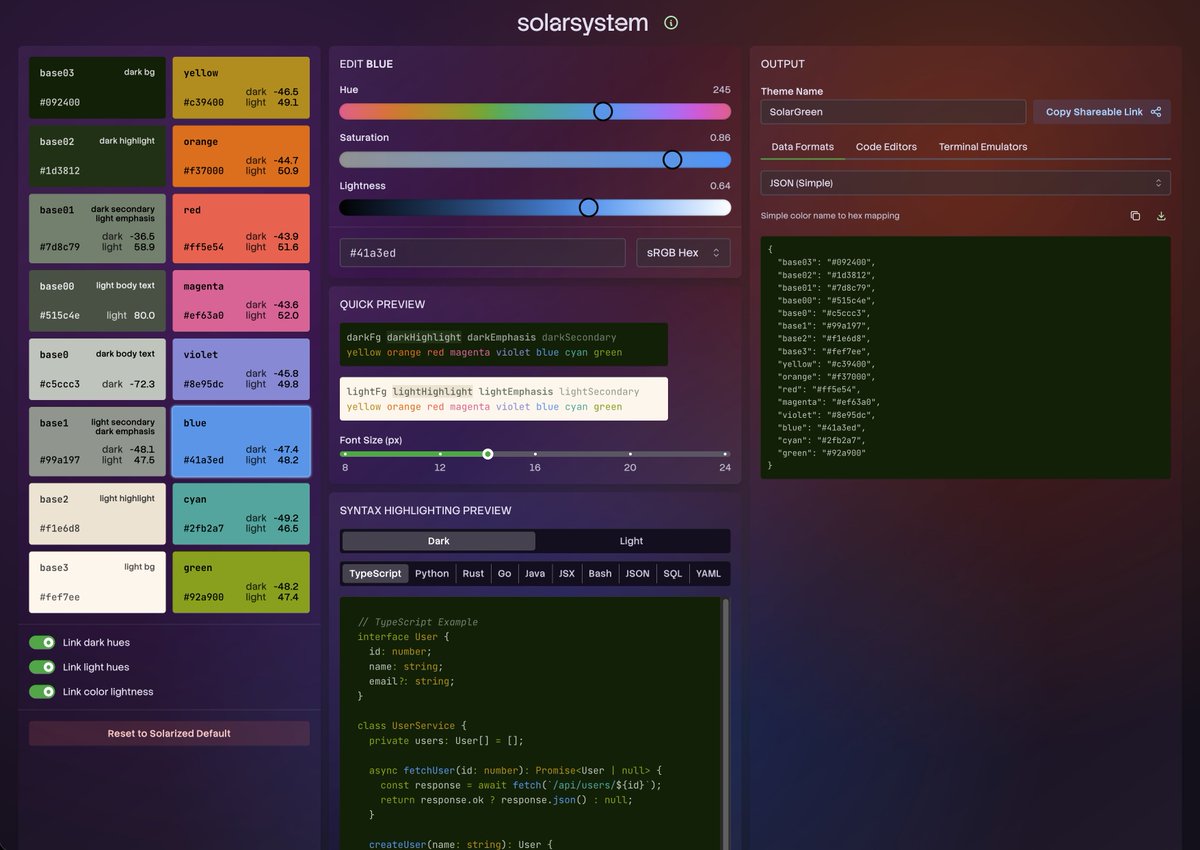The image size is (1200, 850).
Task: Select the green color swatch
Action: pyautogui.click(x=241, y=582)
